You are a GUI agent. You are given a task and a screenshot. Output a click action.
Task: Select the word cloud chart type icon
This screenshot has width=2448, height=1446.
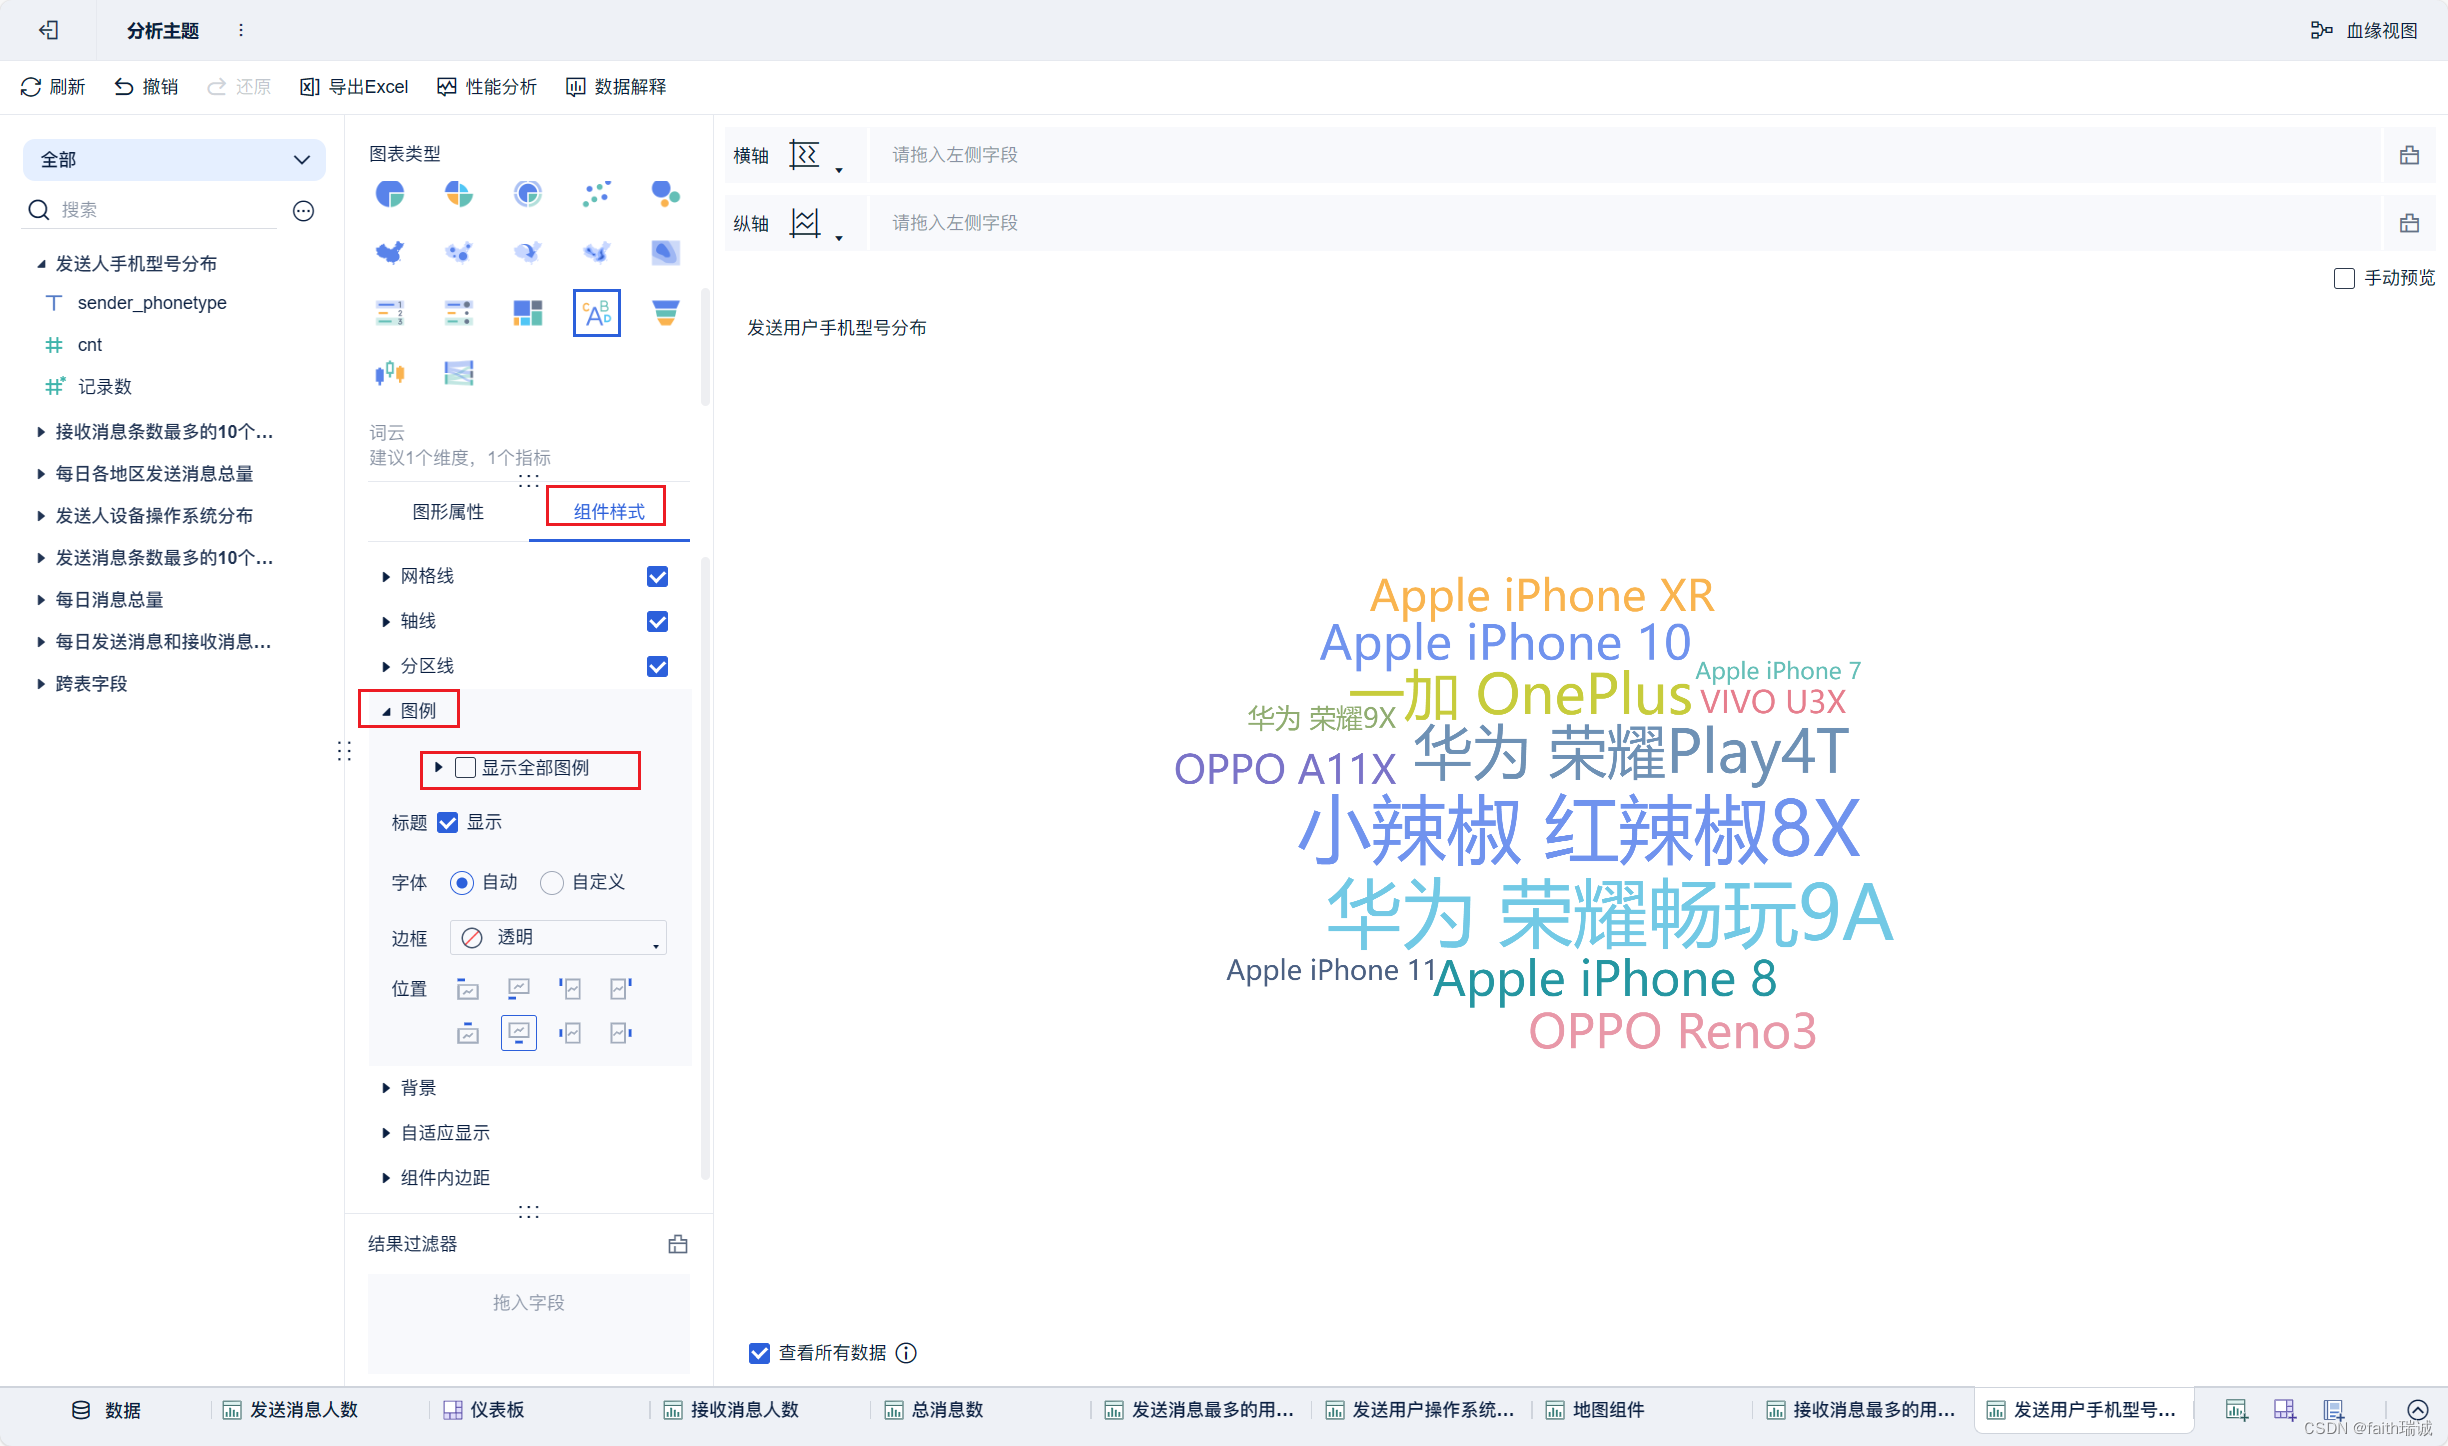(x=596, y=314)
